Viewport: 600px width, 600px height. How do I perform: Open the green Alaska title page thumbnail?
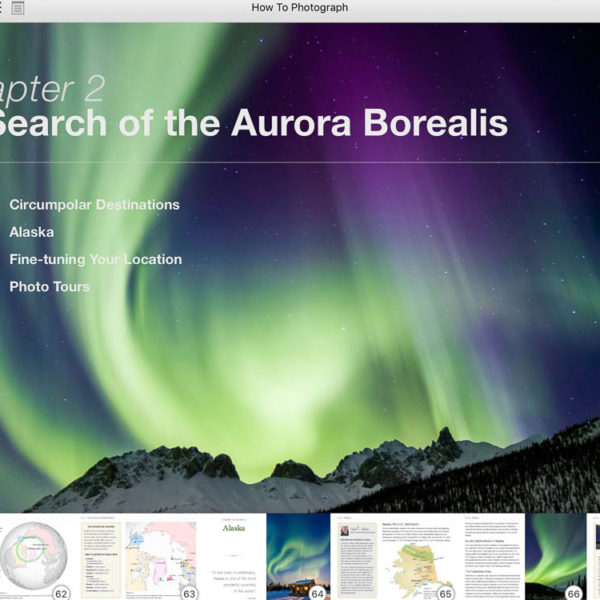point(233,556)
